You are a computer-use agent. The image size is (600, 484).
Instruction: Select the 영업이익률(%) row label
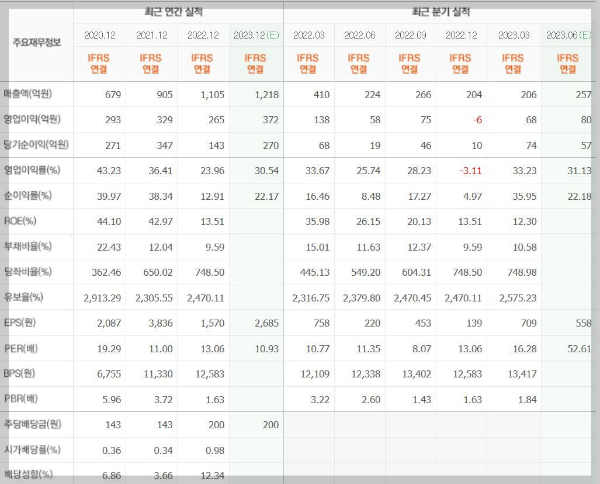(32, 170)
